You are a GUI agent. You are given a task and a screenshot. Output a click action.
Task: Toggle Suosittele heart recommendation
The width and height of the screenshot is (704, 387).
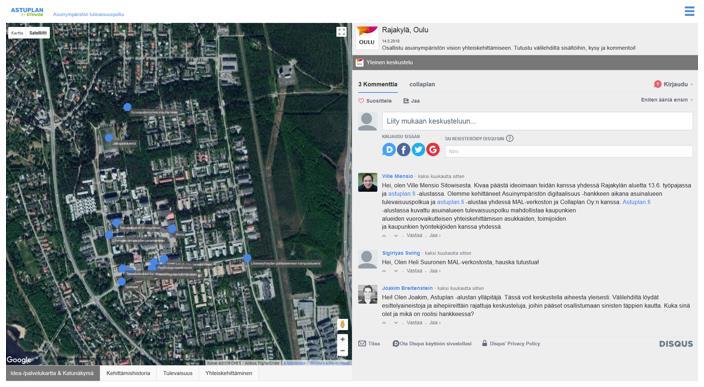[x=375, y=101]
